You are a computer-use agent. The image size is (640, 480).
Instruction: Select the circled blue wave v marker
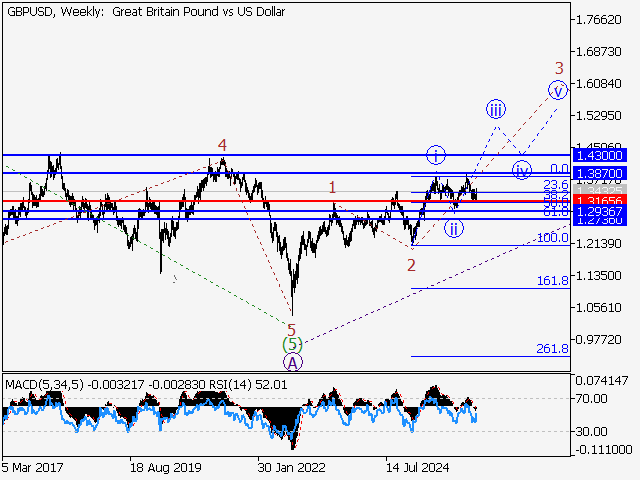pyautogui.click(x=558, y=90)
